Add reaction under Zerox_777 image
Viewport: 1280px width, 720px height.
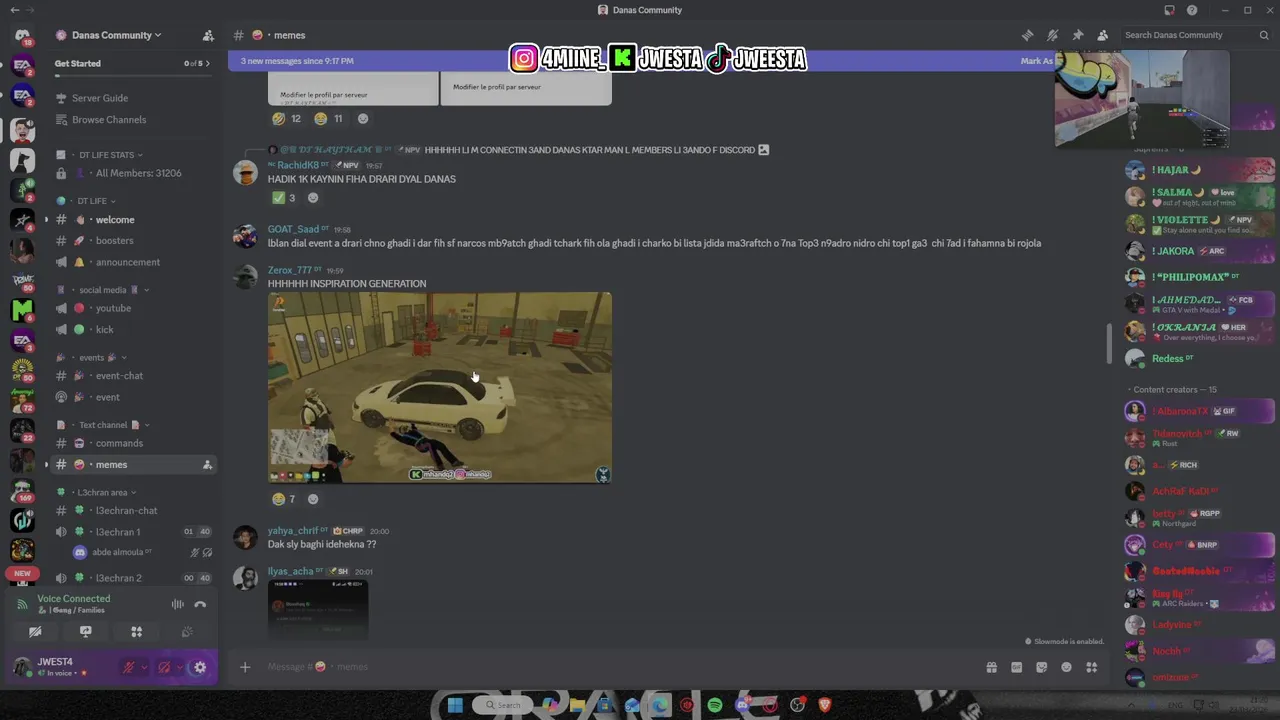pos(313,499)
